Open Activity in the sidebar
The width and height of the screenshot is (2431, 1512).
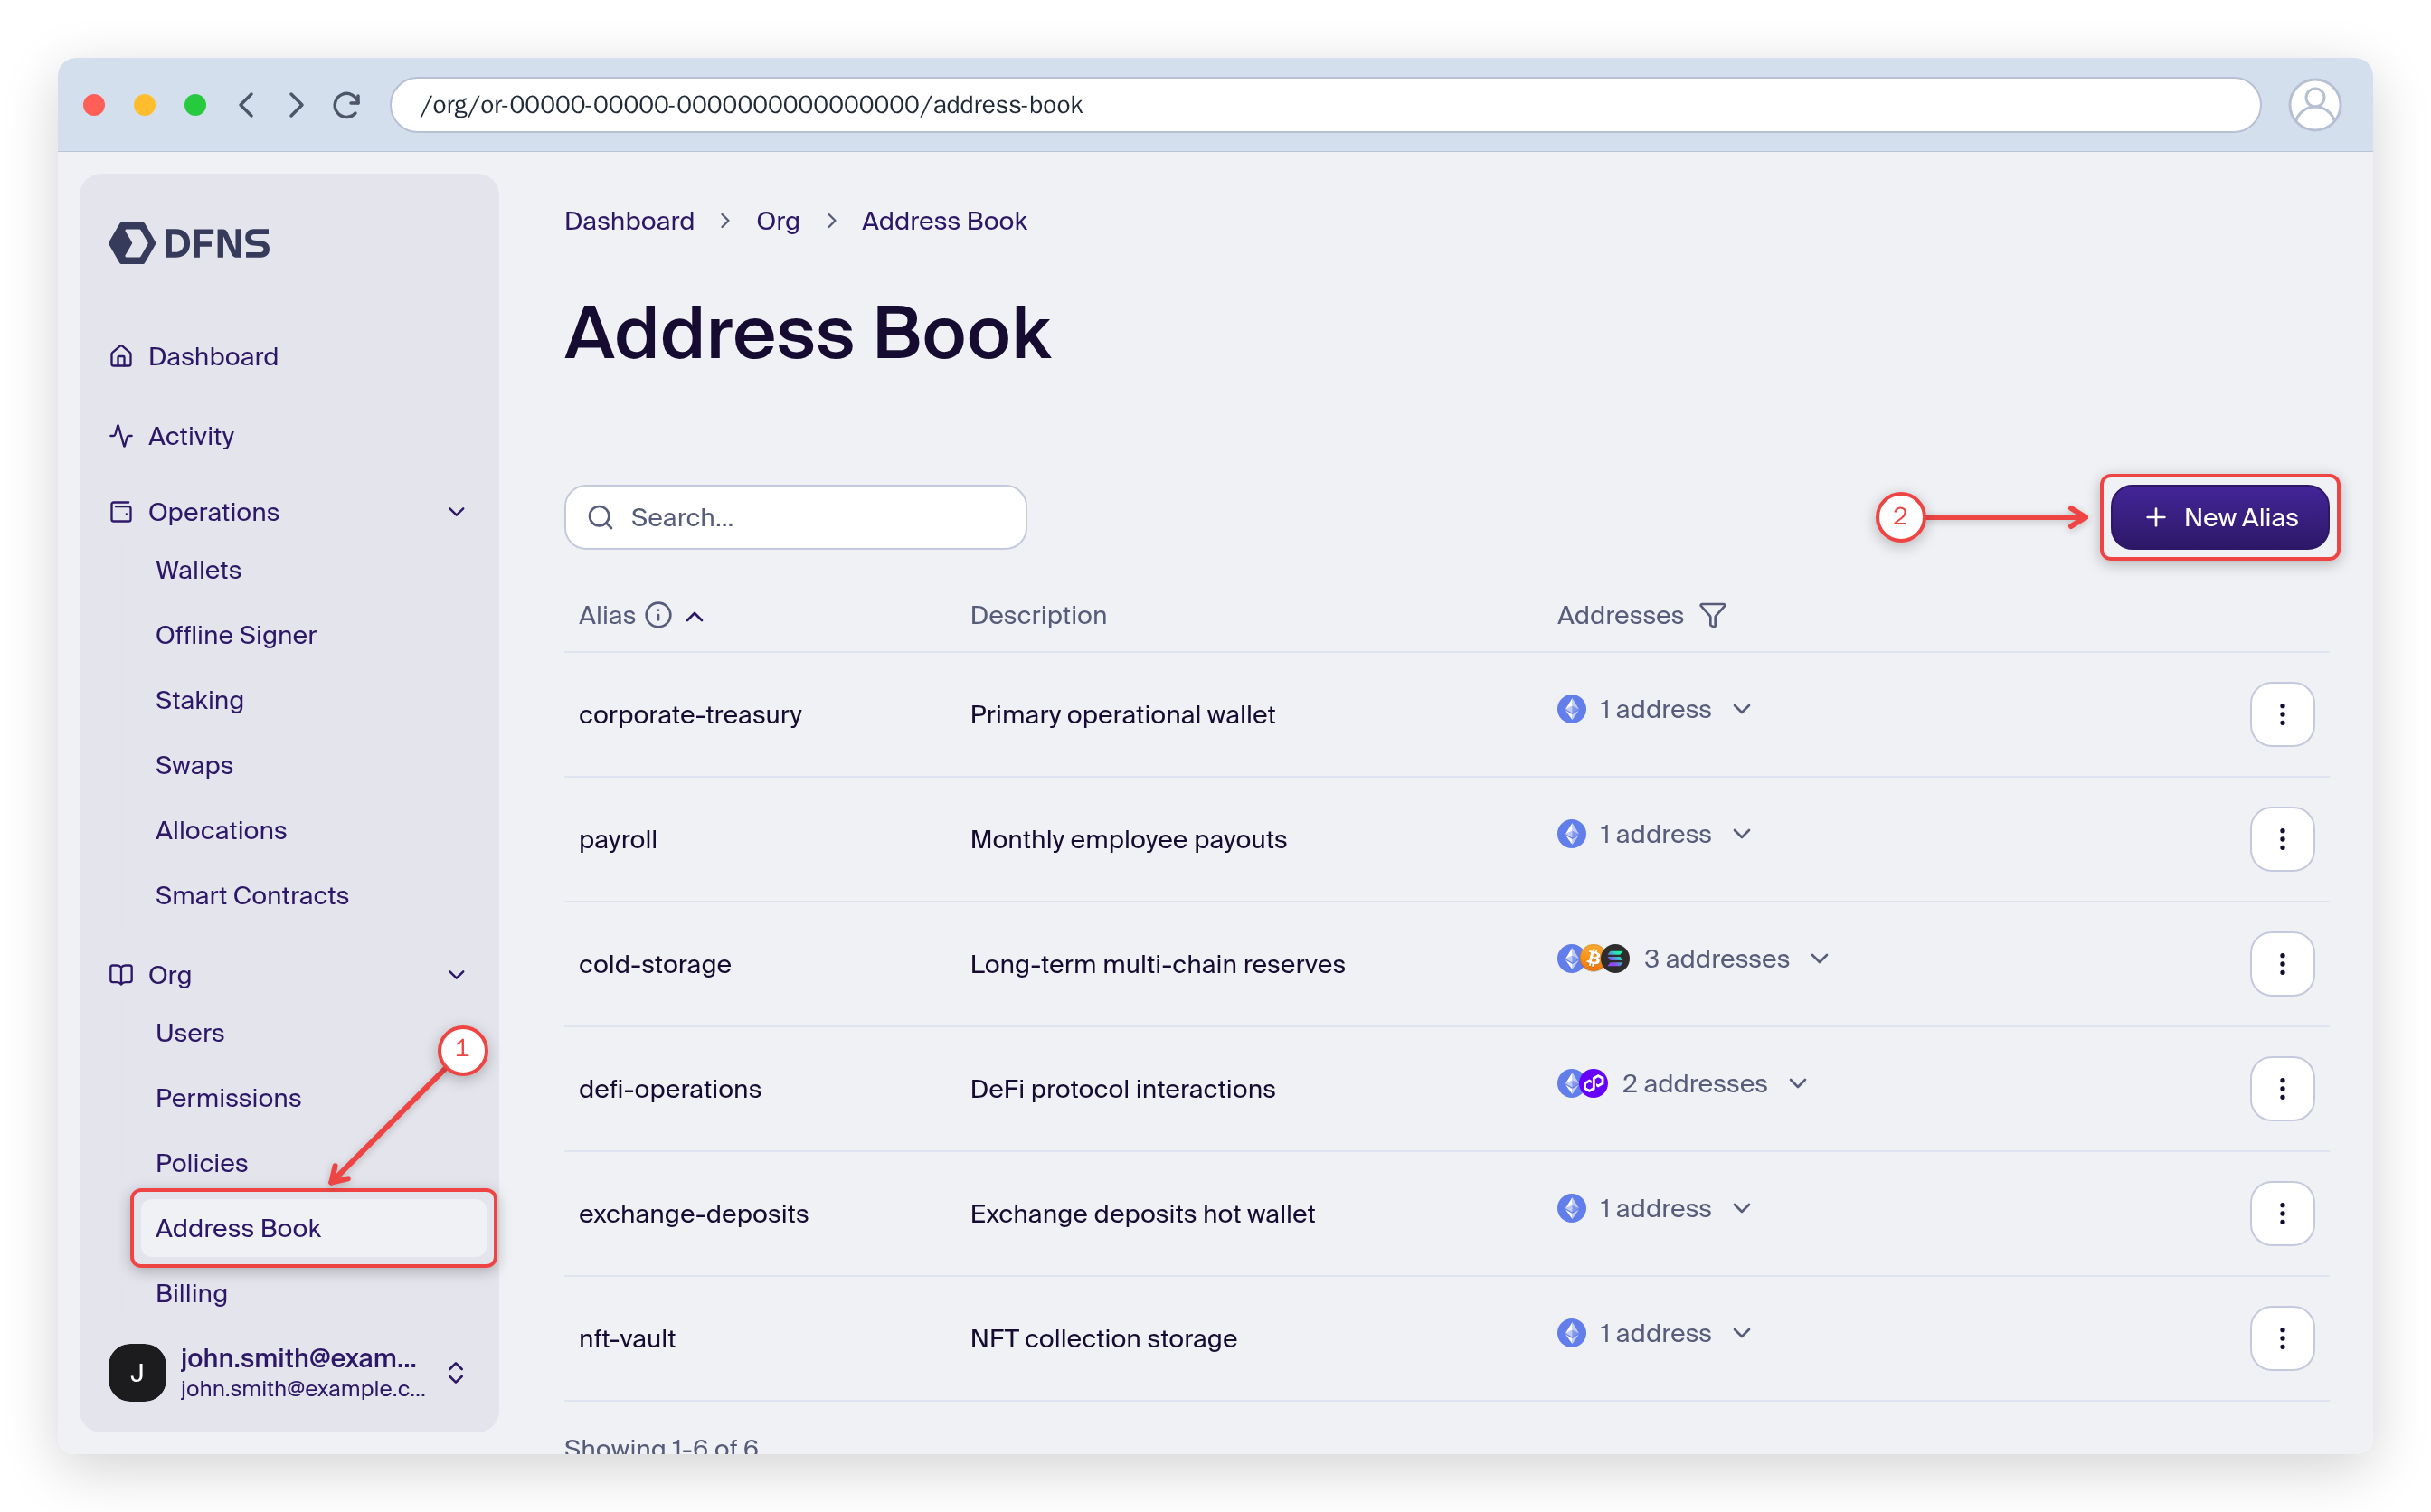(x=190, y=436)
